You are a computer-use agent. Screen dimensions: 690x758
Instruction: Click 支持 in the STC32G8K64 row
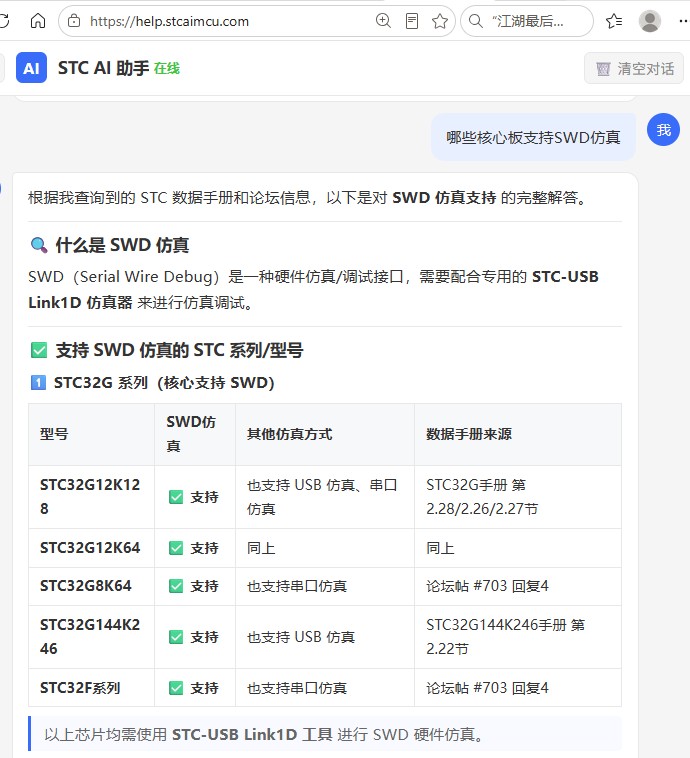tap(194, 586)
